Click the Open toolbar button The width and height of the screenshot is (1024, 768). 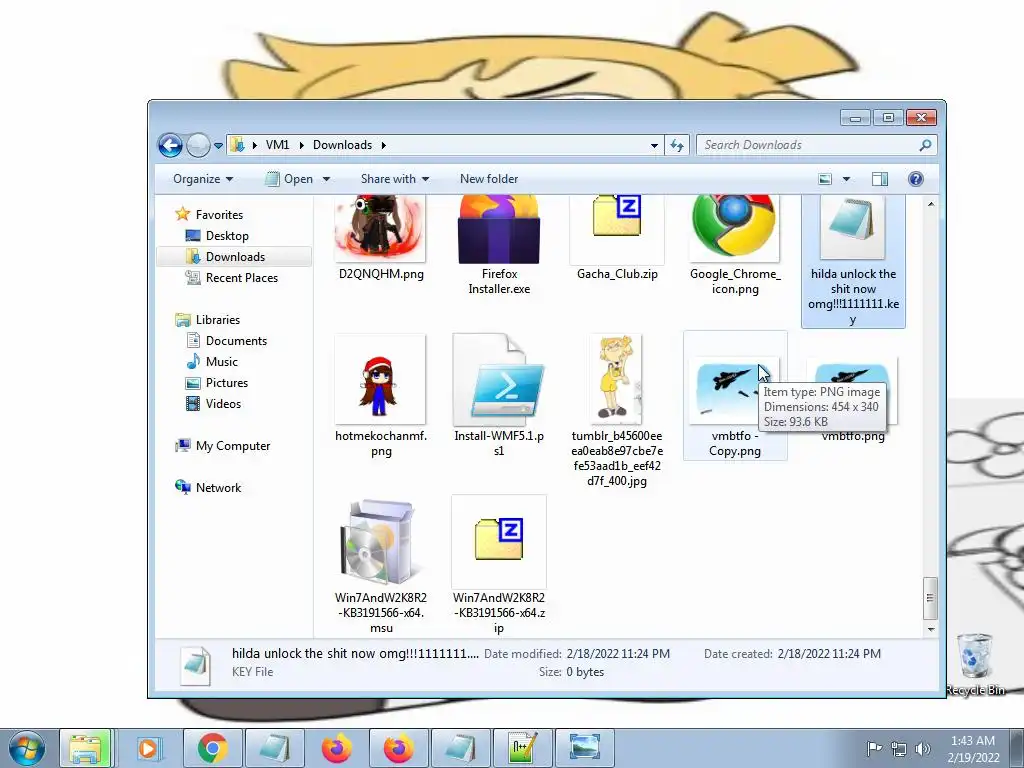click(x=289, y=179)
